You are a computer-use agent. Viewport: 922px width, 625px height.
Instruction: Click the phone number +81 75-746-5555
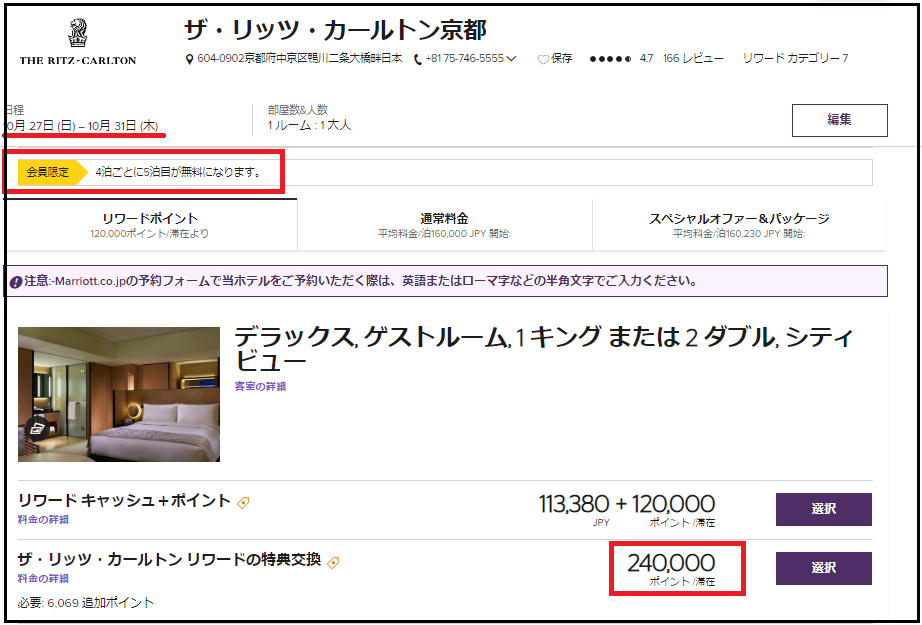(465, 59)
